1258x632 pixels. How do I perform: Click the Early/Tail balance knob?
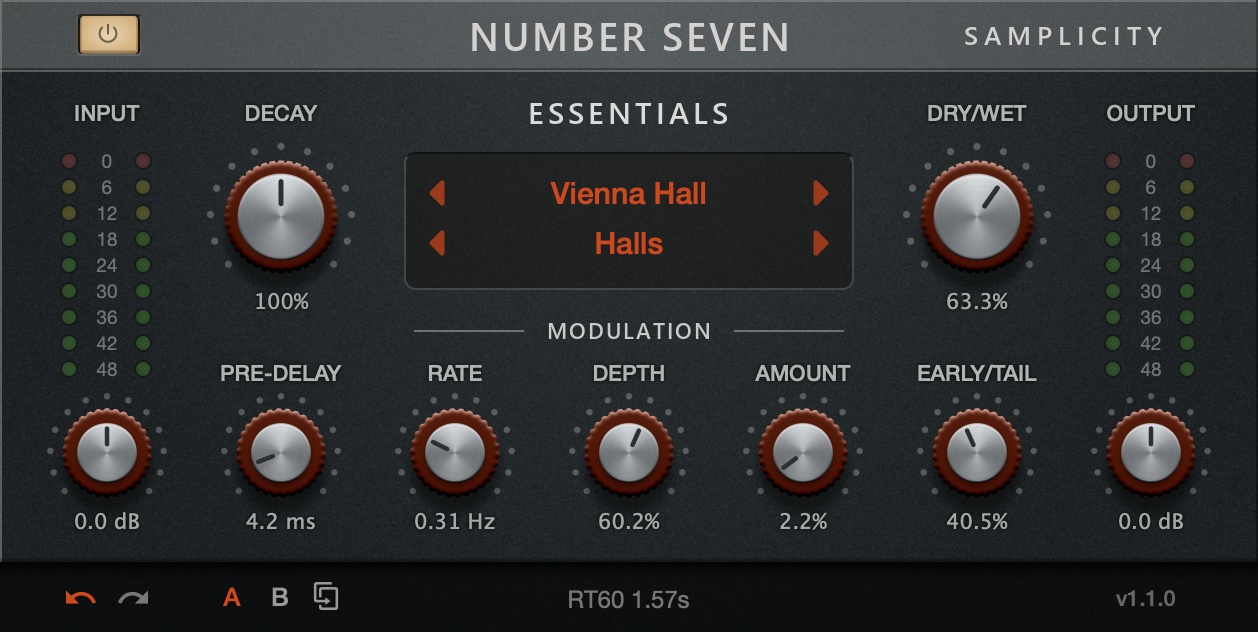976,452
